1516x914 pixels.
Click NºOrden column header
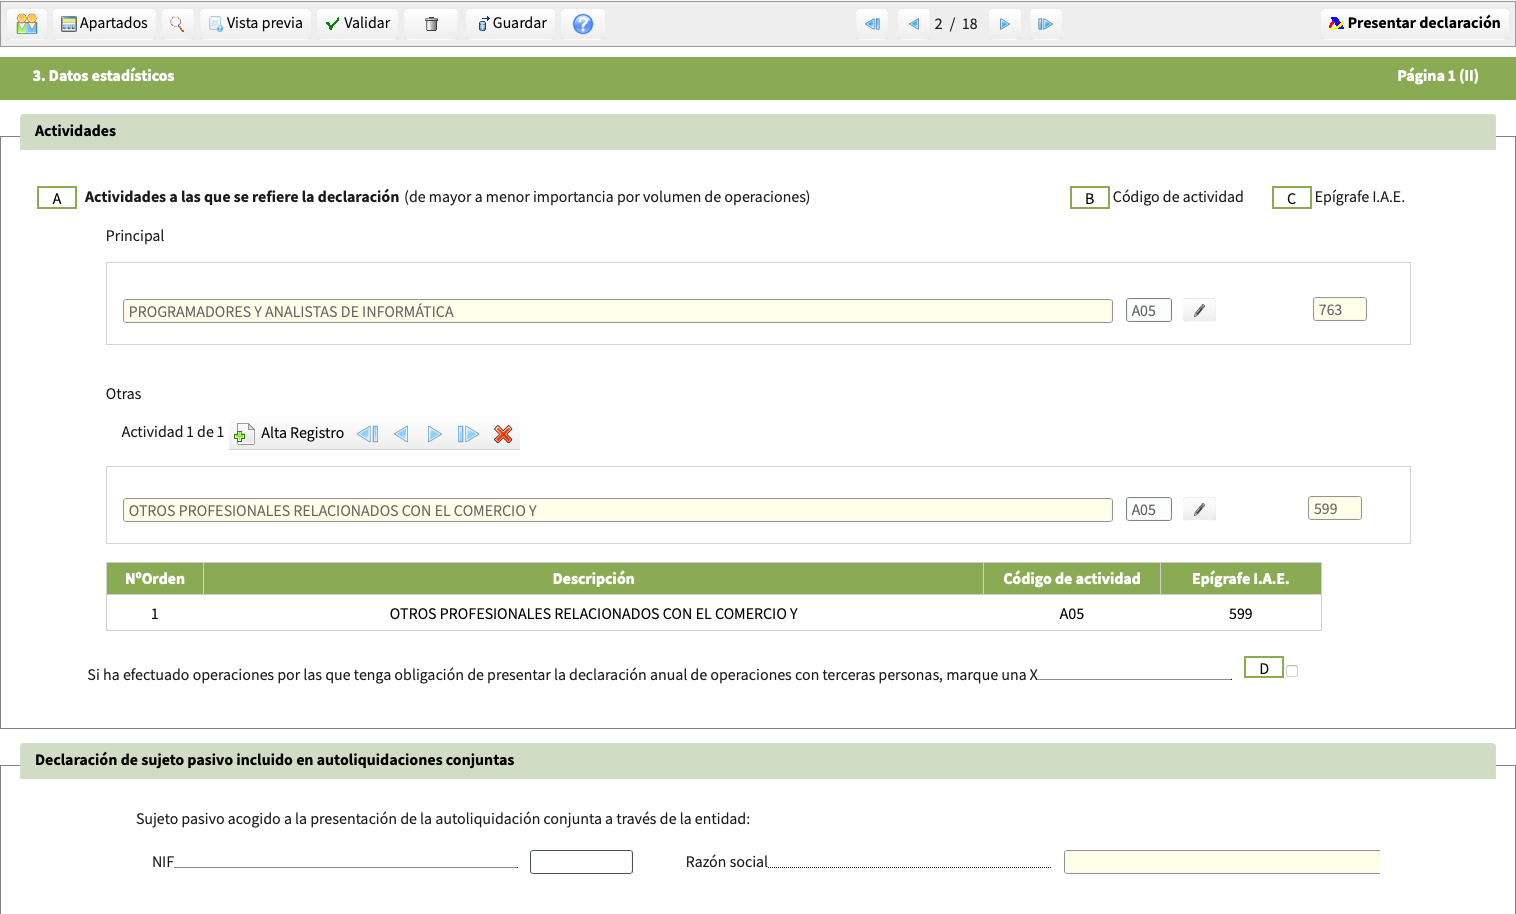click(x=155, y=579)
